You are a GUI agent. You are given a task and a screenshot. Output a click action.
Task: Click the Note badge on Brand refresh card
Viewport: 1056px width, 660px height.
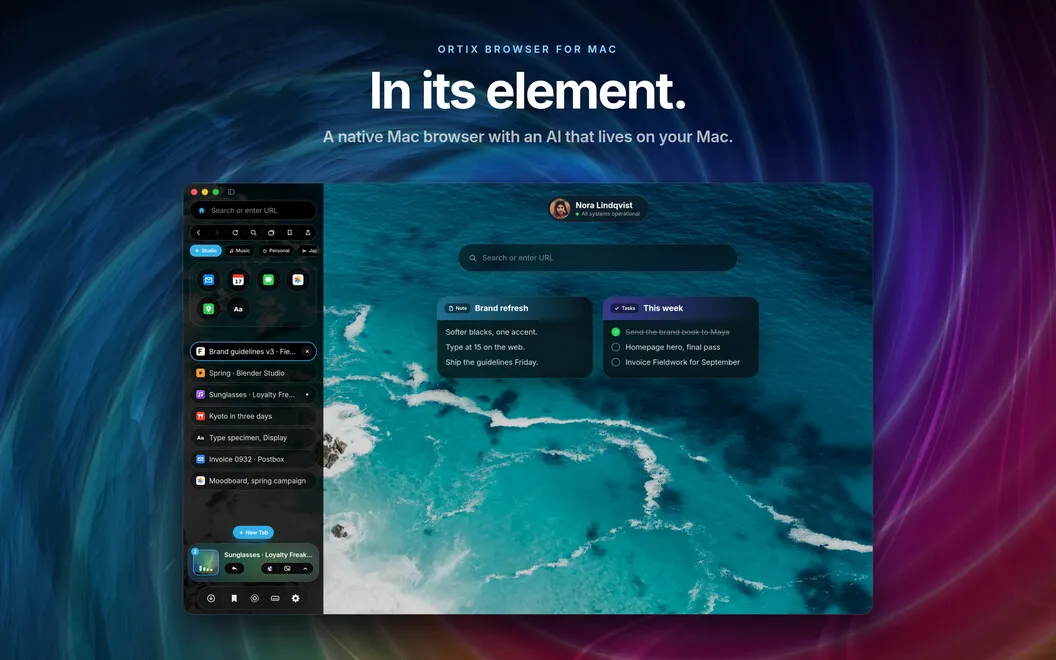(458, 308)
